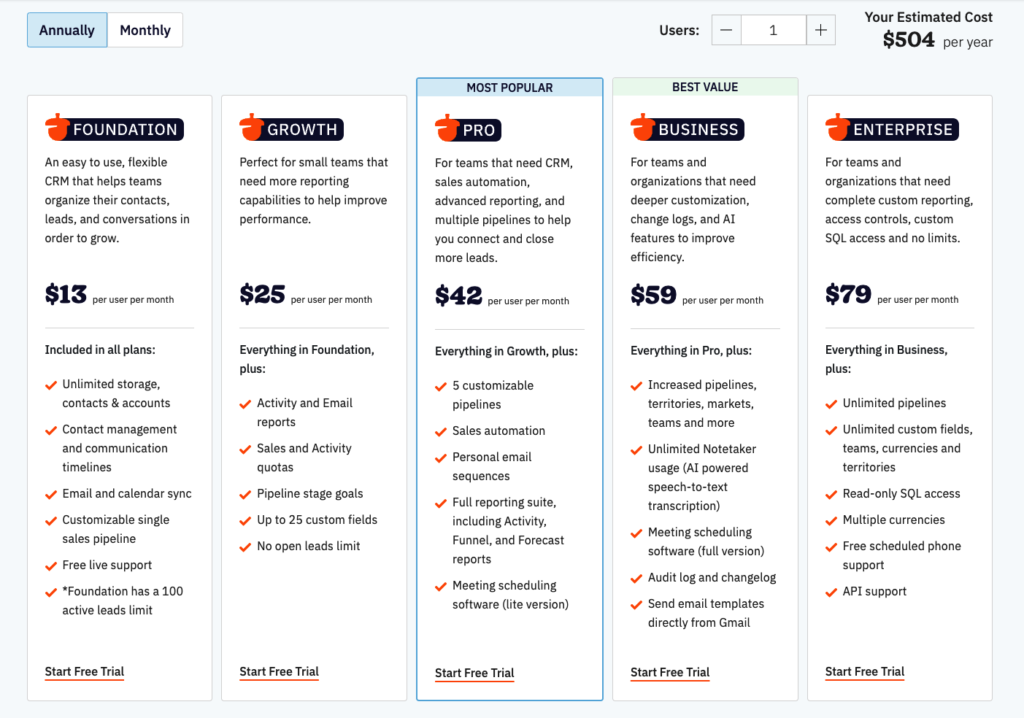Switch billing to Annually

(x=66, y=30)
